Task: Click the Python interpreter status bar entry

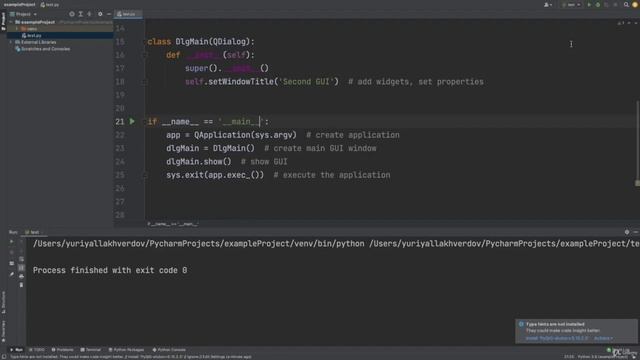Action: 602,357
